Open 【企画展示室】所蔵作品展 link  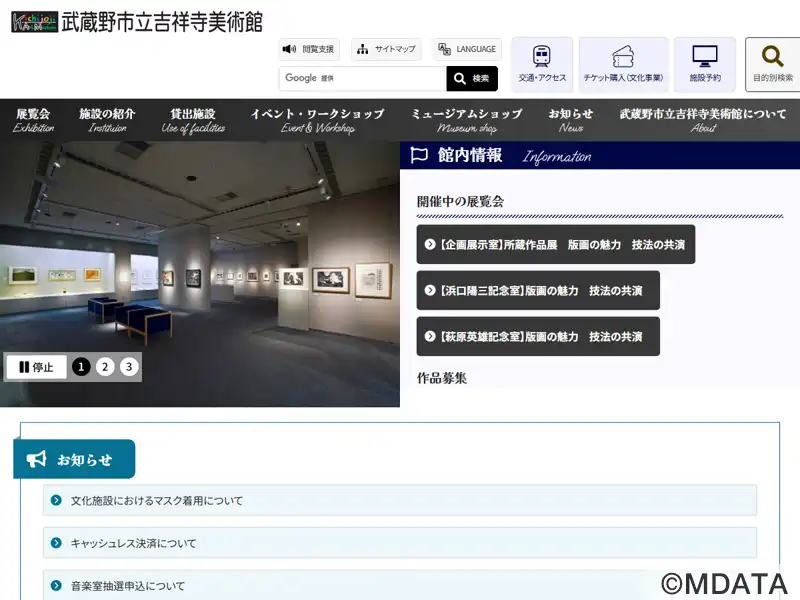[x=556, y=244]
